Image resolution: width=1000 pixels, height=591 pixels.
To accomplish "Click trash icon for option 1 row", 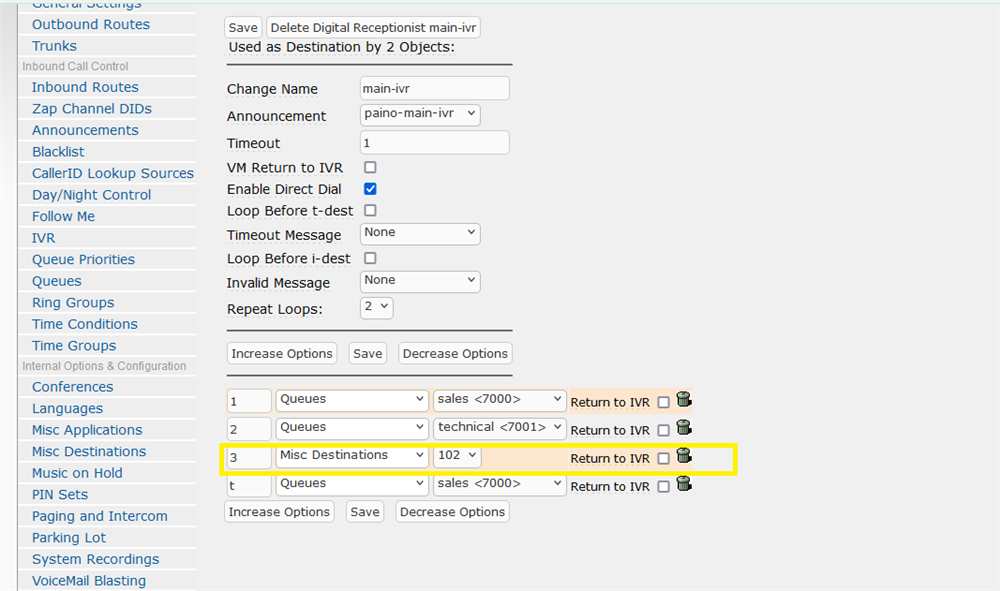I will click(684, 400).
